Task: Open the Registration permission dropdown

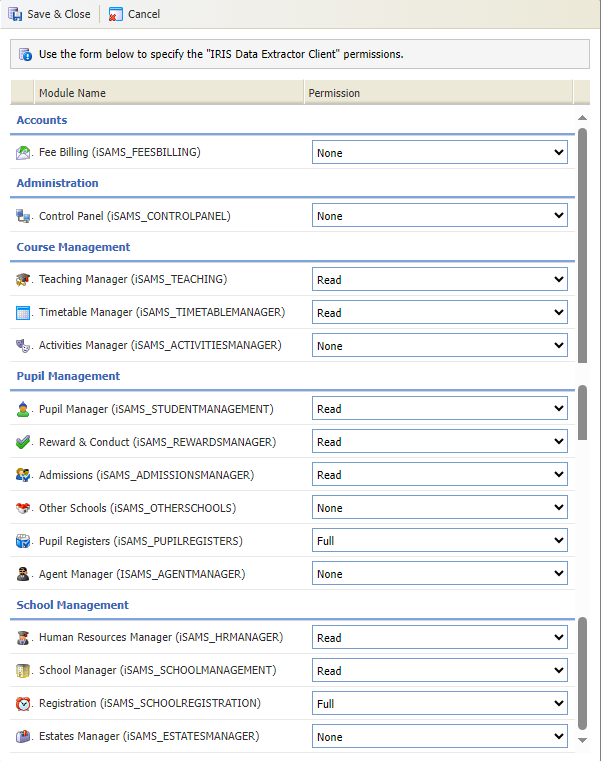Action: [439, 704]
